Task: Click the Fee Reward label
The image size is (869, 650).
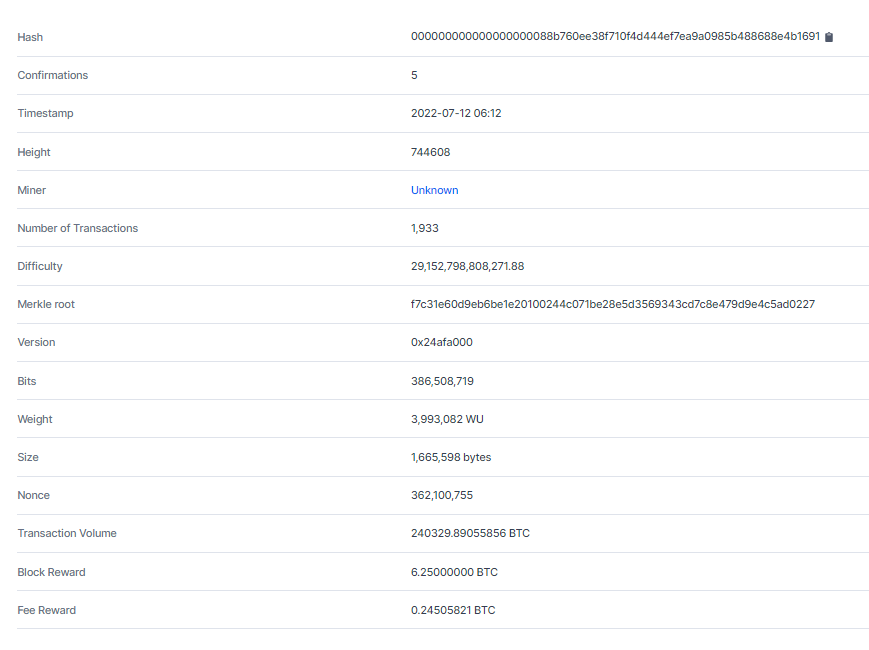Action: [x=47, y=610]
